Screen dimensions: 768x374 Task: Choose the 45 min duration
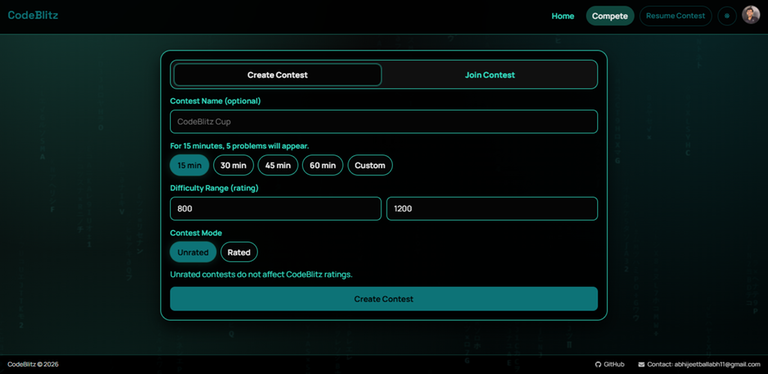[x=278, y=165]
